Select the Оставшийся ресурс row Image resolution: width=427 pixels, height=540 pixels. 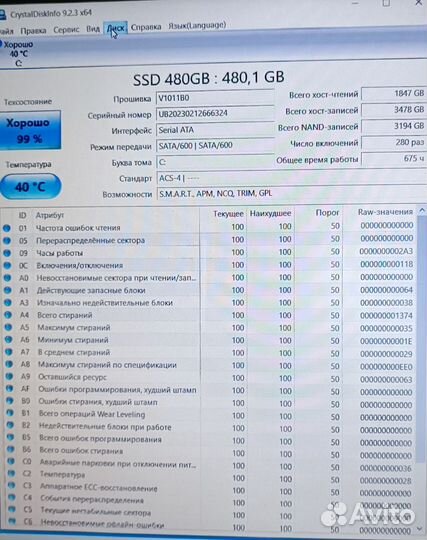pos(209,378)
